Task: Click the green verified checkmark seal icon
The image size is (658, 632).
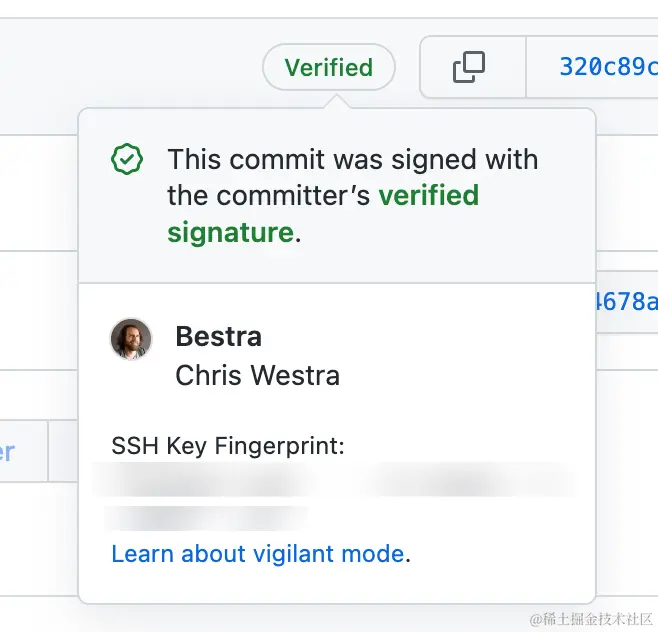Action: 127,159
